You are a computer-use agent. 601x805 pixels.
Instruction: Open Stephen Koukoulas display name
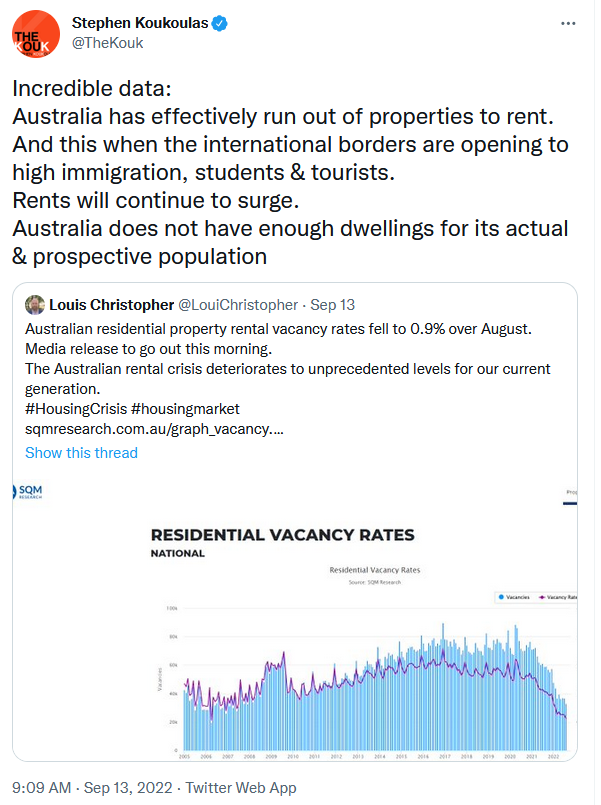coord(138,23)
